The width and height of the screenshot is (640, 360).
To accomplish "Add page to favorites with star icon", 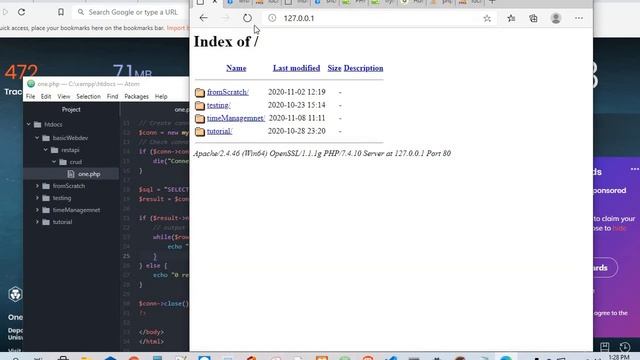I will coord(487,18).
